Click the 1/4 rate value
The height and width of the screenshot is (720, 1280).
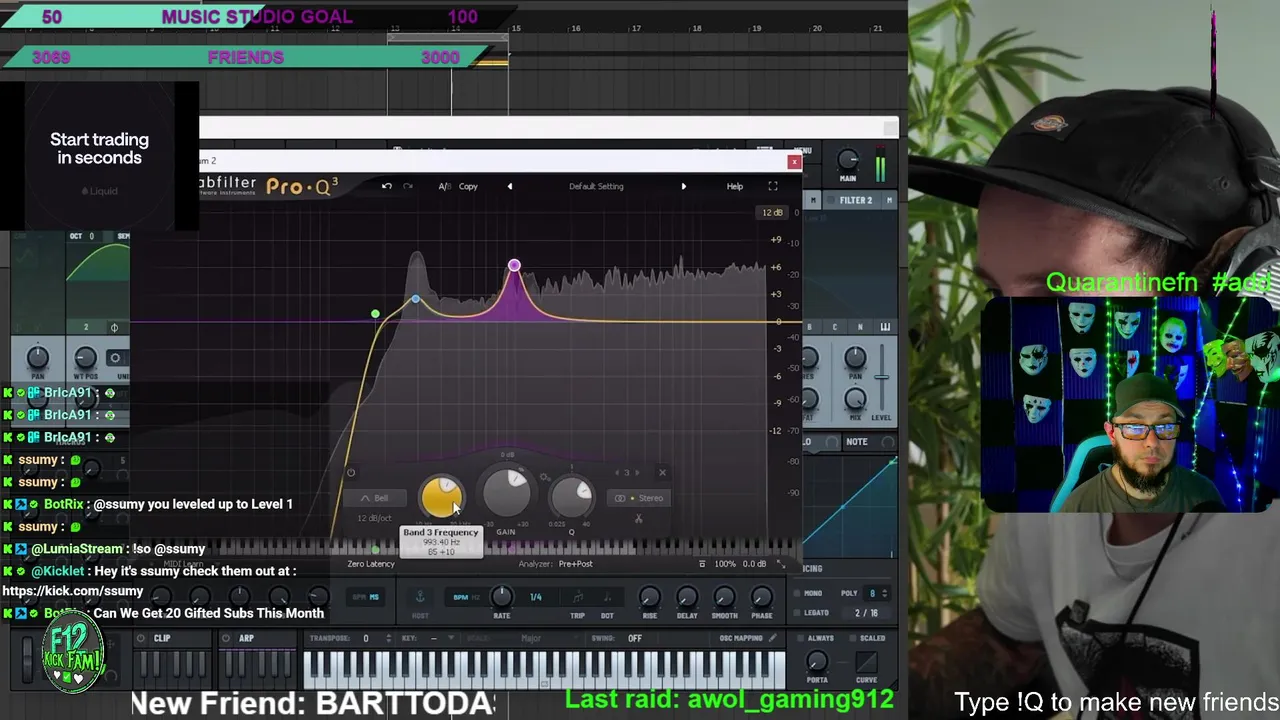536,597
